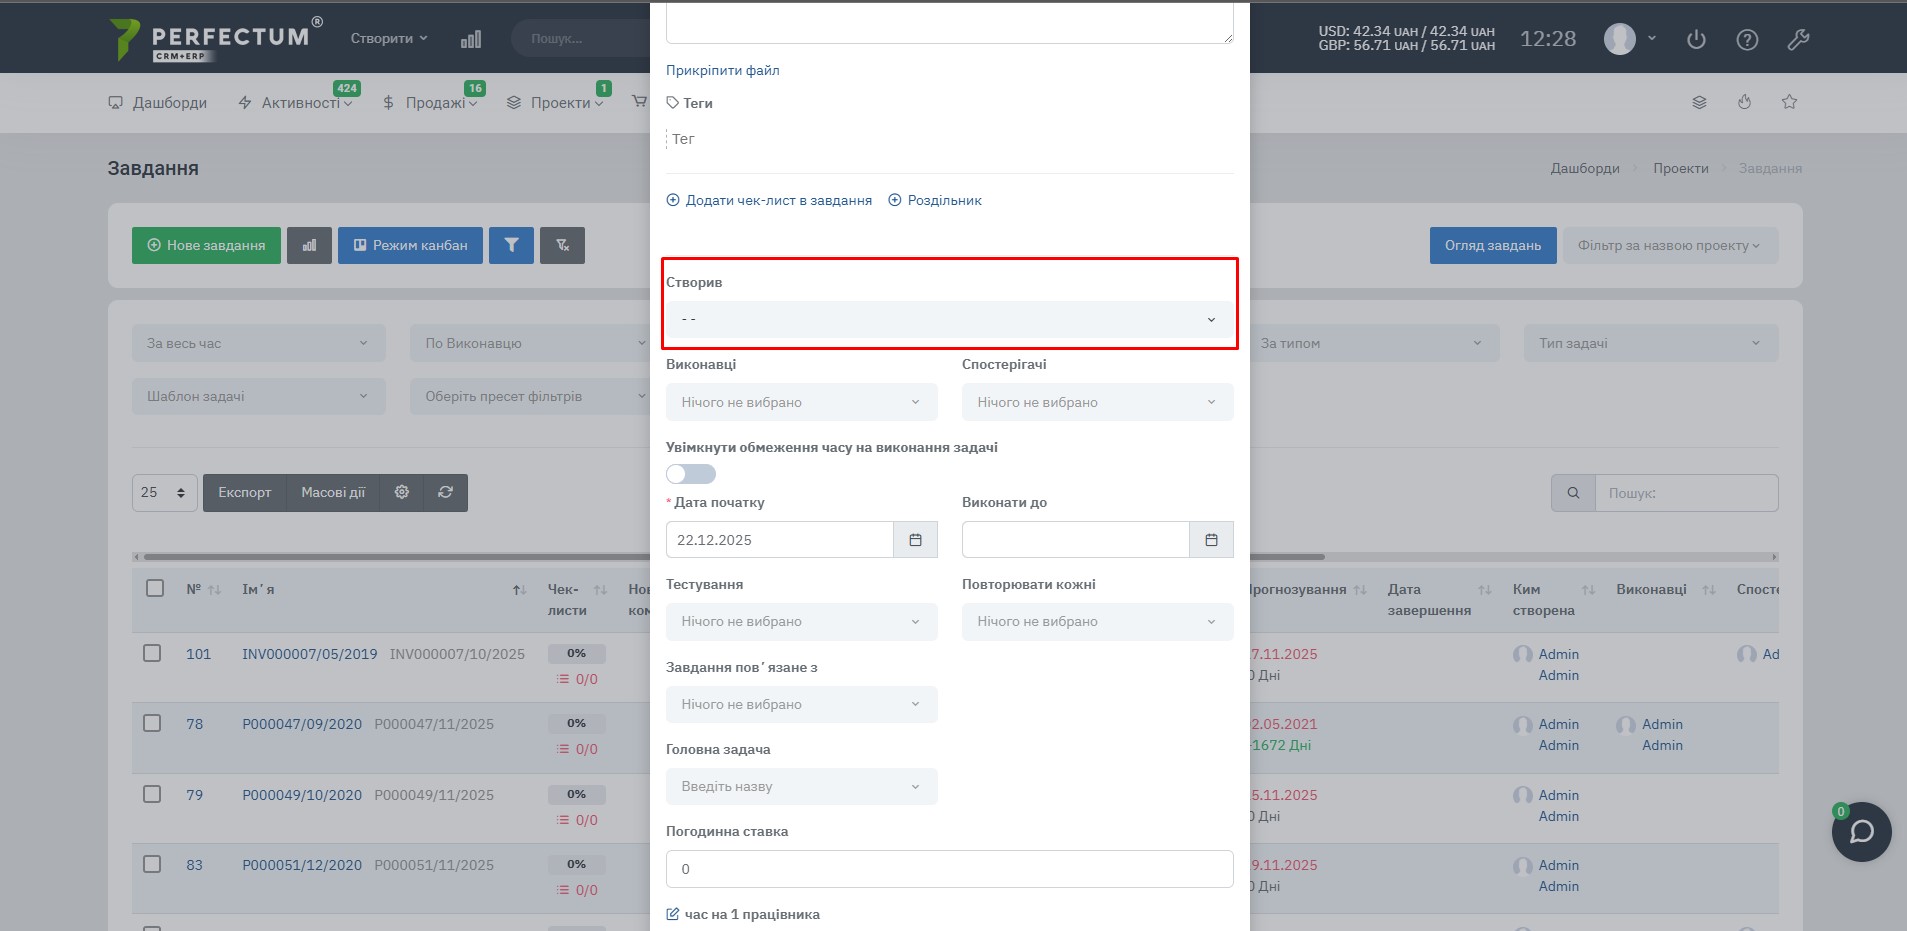The height and width of the screenshot is (931, 1907).
Task: Open the Створив dropdown
Action: (x=948, y=320)
